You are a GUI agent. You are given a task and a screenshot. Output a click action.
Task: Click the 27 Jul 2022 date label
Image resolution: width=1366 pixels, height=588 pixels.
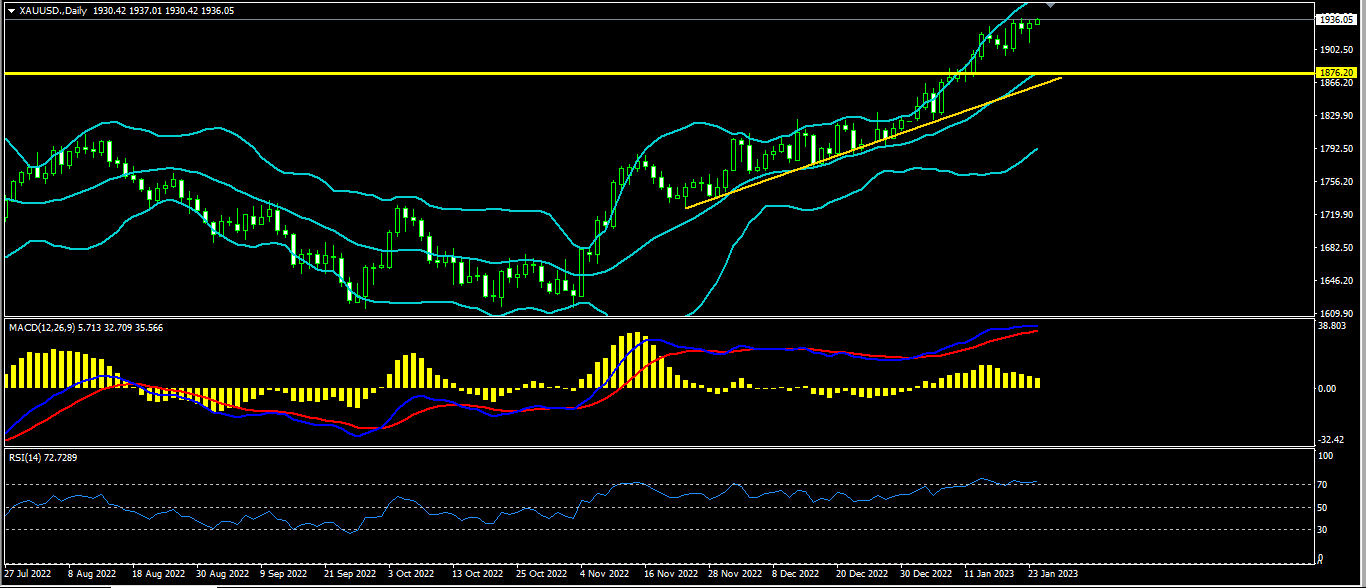pos(27,575)
